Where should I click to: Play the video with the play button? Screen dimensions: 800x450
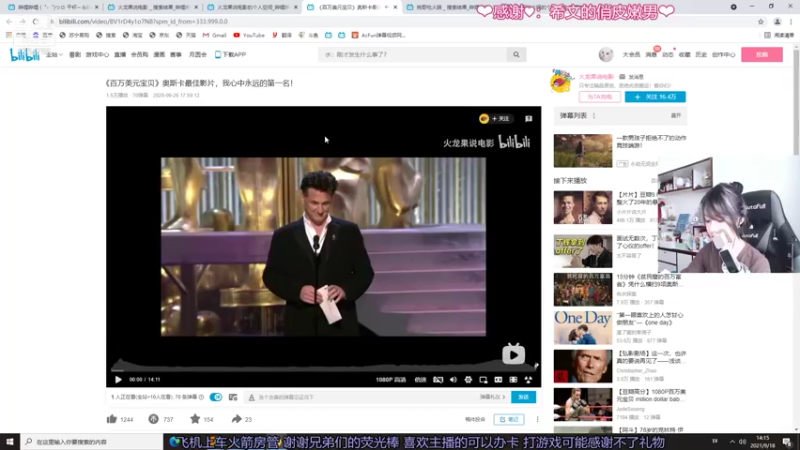tap(118, 380)
